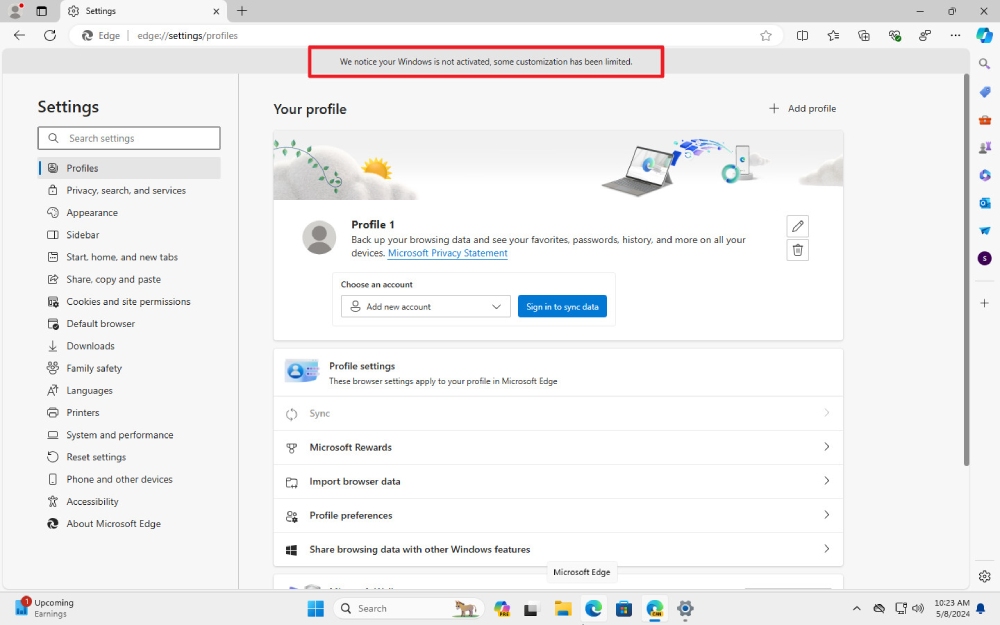
Task: Click Sign in to sync data
Action: click(x=562, y=307)
